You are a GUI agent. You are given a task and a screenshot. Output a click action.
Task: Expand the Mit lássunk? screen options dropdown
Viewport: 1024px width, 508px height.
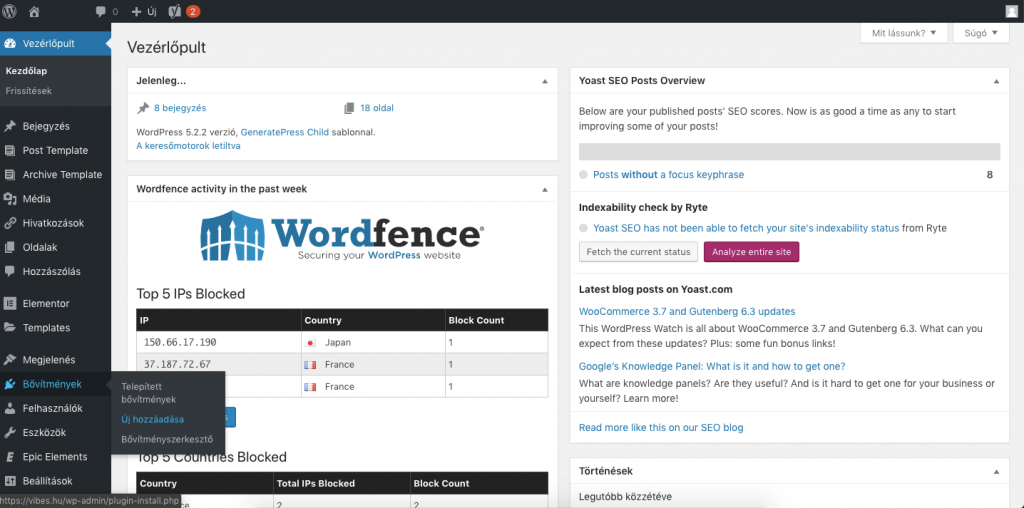point(904,33)
